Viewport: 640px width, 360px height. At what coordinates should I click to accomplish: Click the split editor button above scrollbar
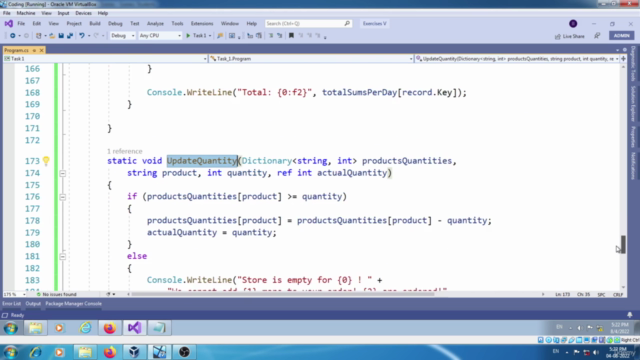tap(623, 59)
